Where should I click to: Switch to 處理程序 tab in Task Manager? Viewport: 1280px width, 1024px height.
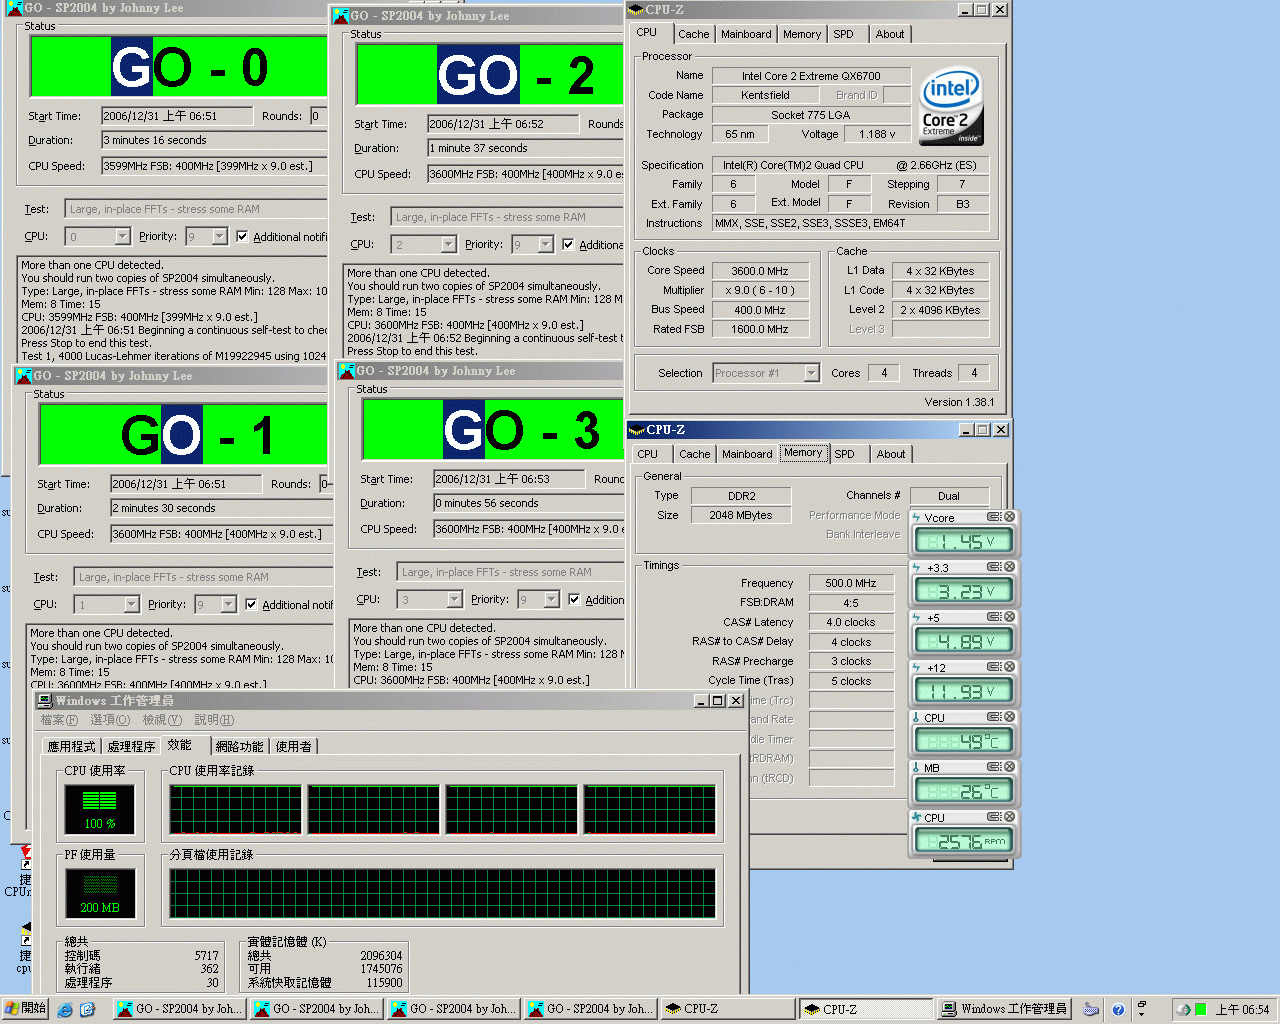(131, 746)
